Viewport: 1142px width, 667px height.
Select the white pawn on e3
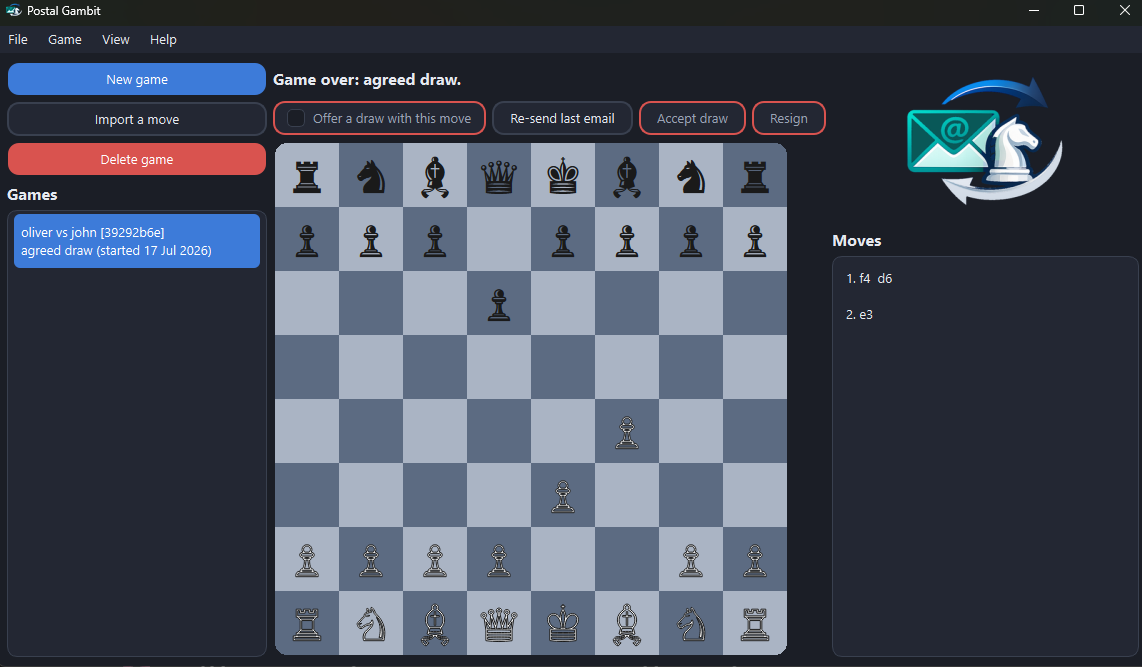coord(563,497)
